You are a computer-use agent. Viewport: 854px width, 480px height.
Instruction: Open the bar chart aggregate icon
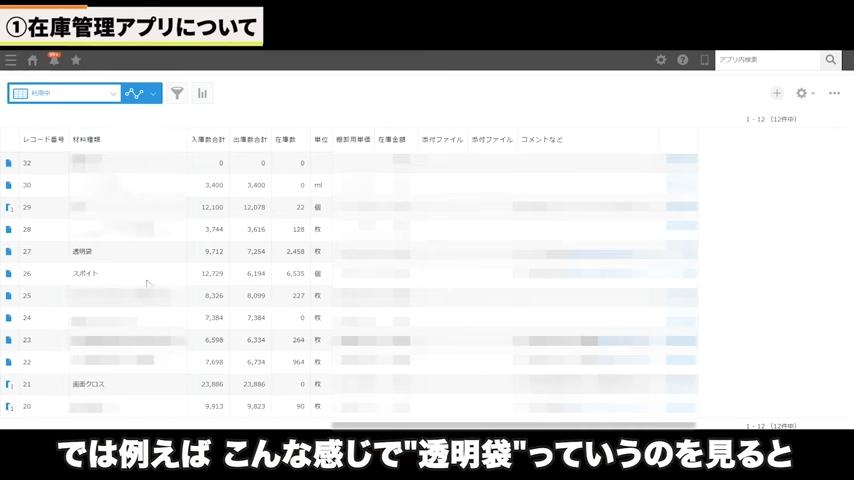point(202,93)
